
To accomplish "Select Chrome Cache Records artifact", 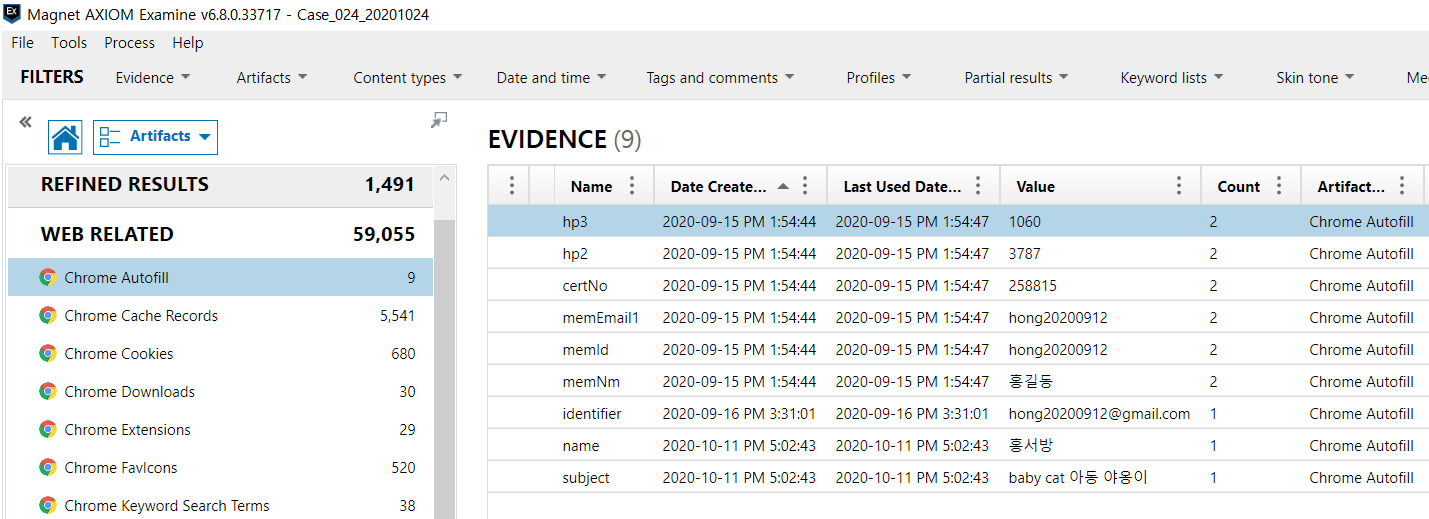I will (x=220, y=315).
